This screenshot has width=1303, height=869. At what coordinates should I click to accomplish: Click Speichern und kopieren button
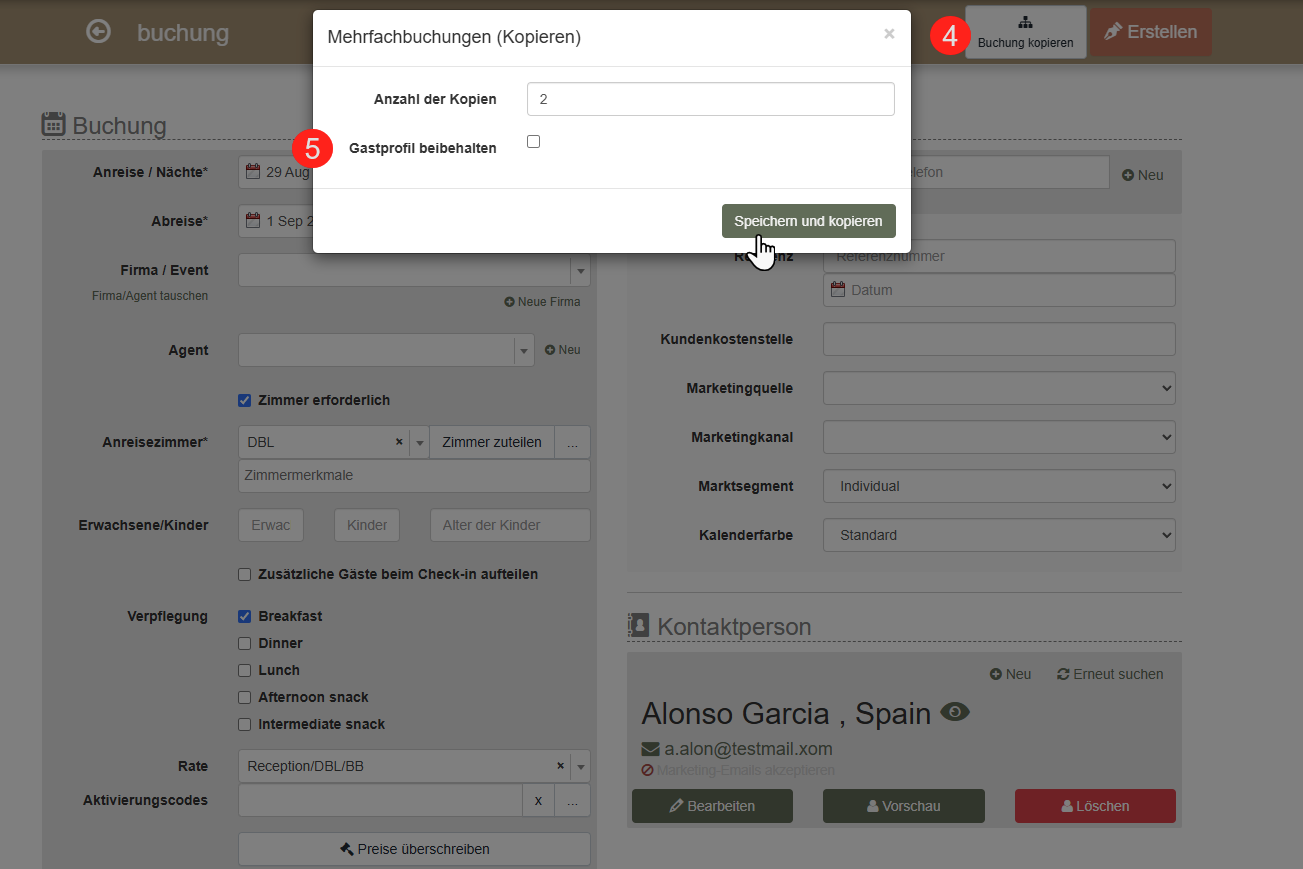pyautogui.click(x=808, y=221)
